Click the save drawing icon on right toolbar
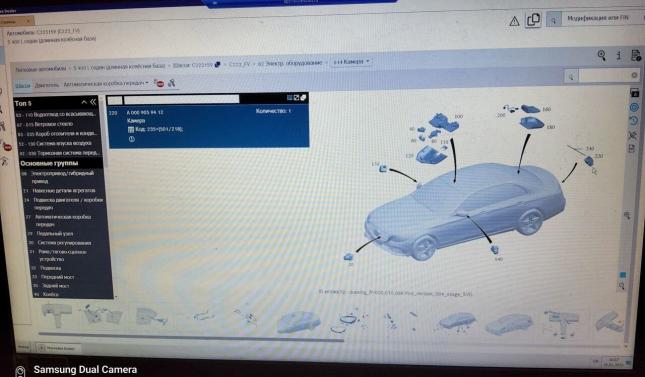The height and width of the screenshot is (377, 645). tap(632, 148)
